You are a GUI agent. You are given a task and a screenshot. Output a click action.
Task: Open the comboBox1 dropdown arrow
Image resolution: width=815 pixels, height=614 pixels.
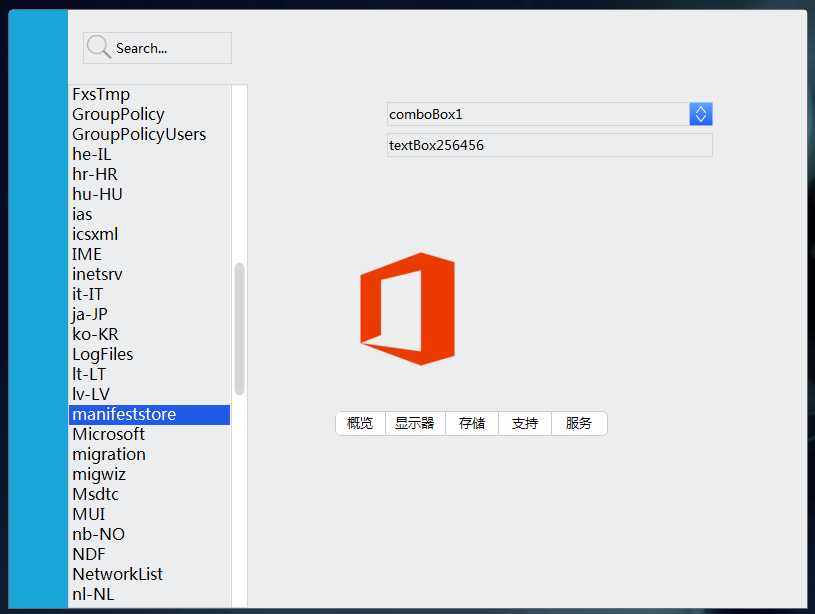(701, 114)
